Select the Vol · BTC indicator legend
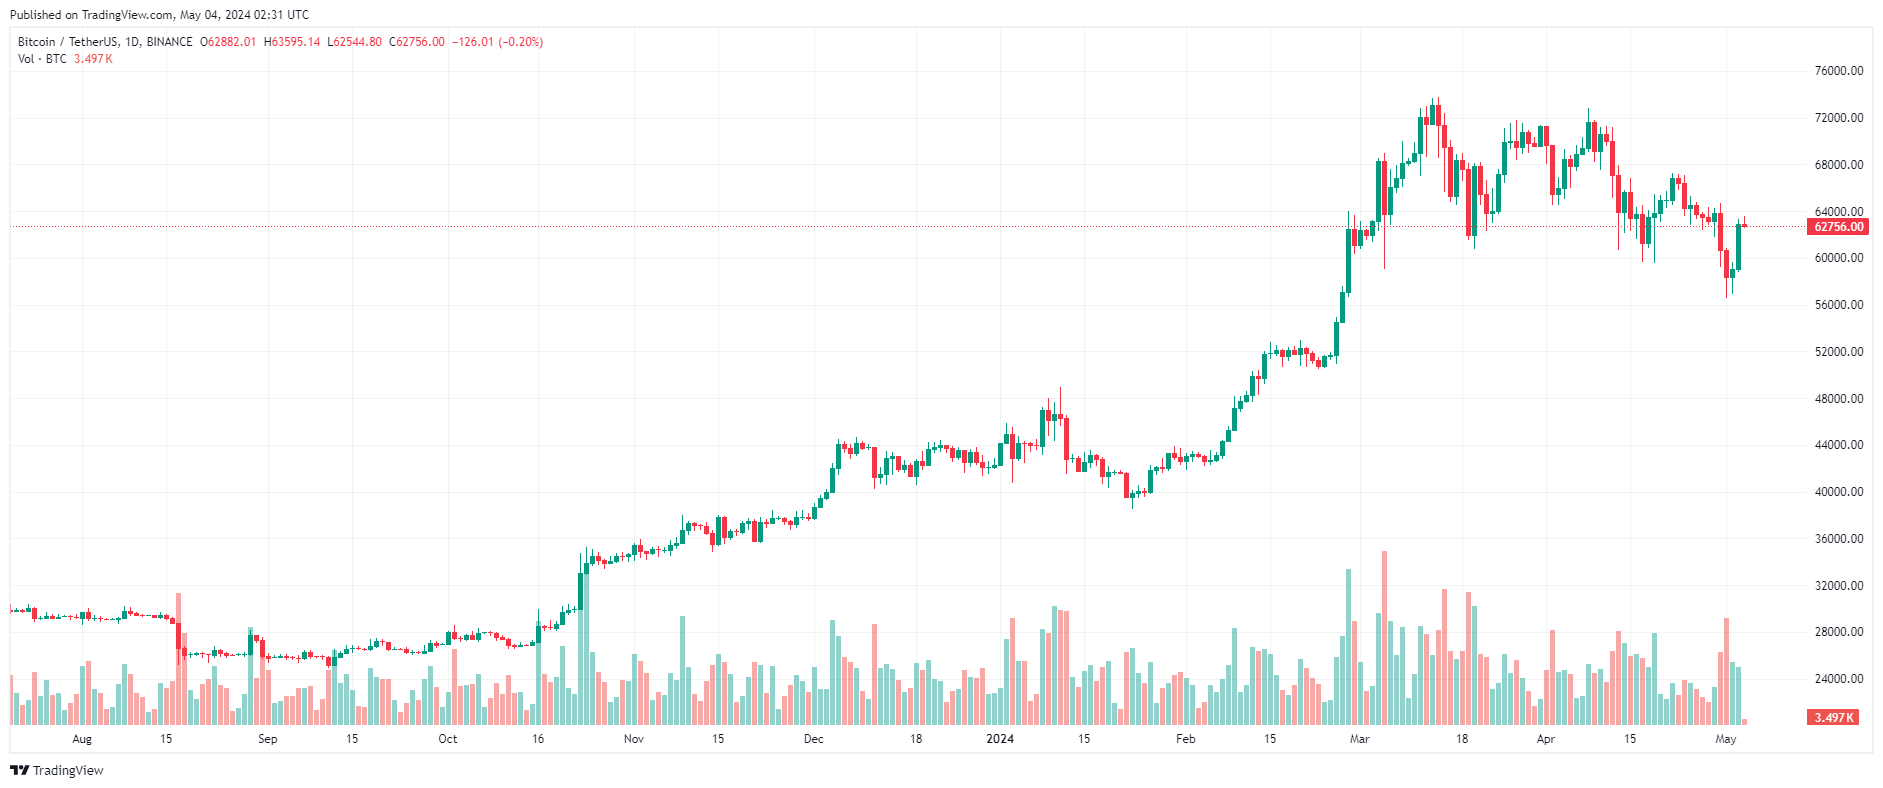The width and height of the screenshot is (1883, 788). click(x=42, y=59)
